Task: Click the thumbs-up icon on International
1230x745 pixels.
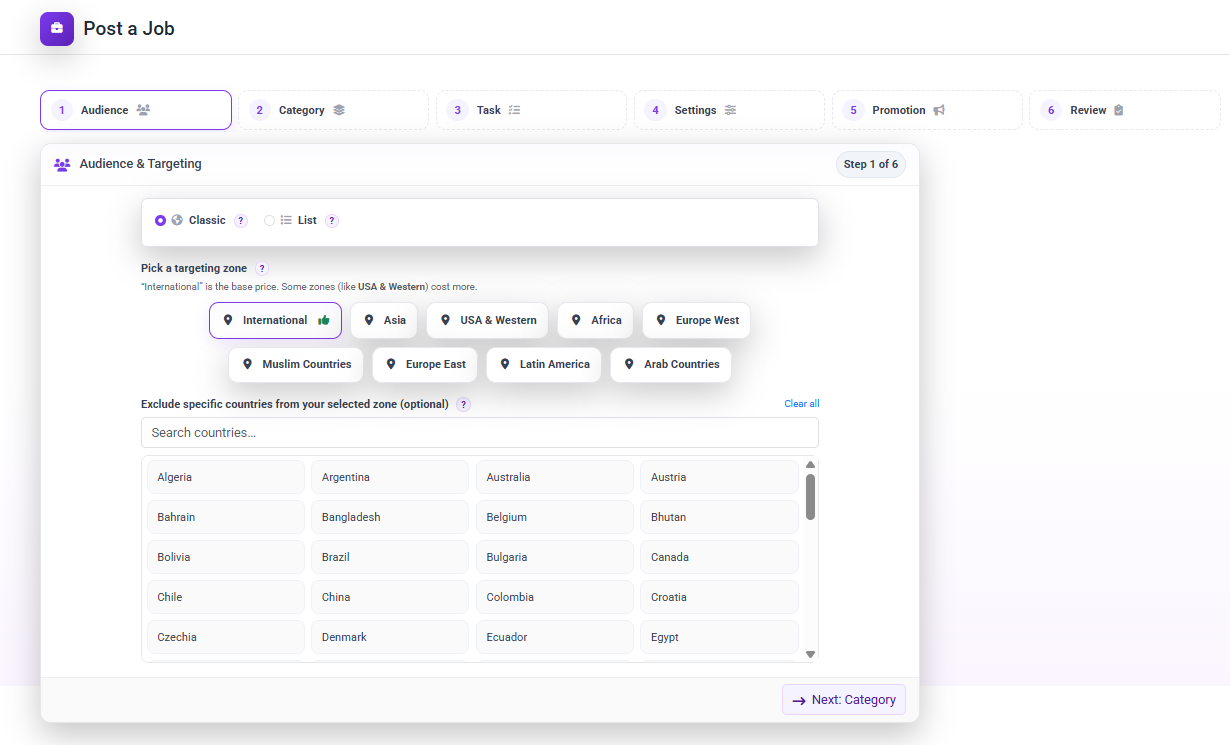Action: click(x=323, y=320)
